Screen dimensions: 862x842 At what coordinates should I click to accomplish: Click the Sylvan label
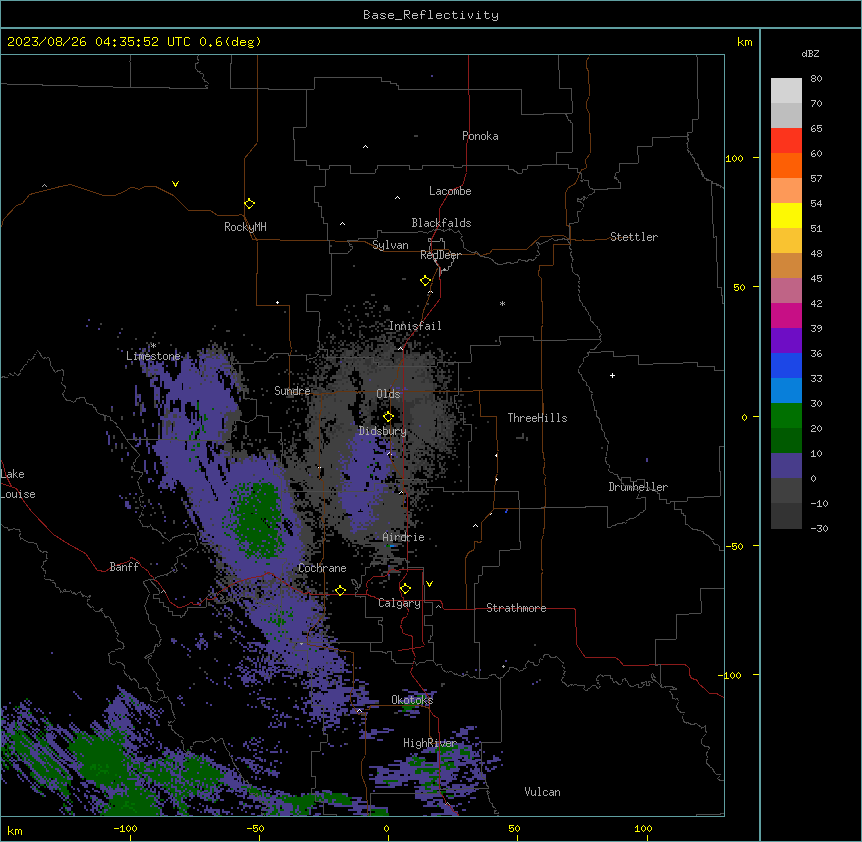(x=390, y=245)
